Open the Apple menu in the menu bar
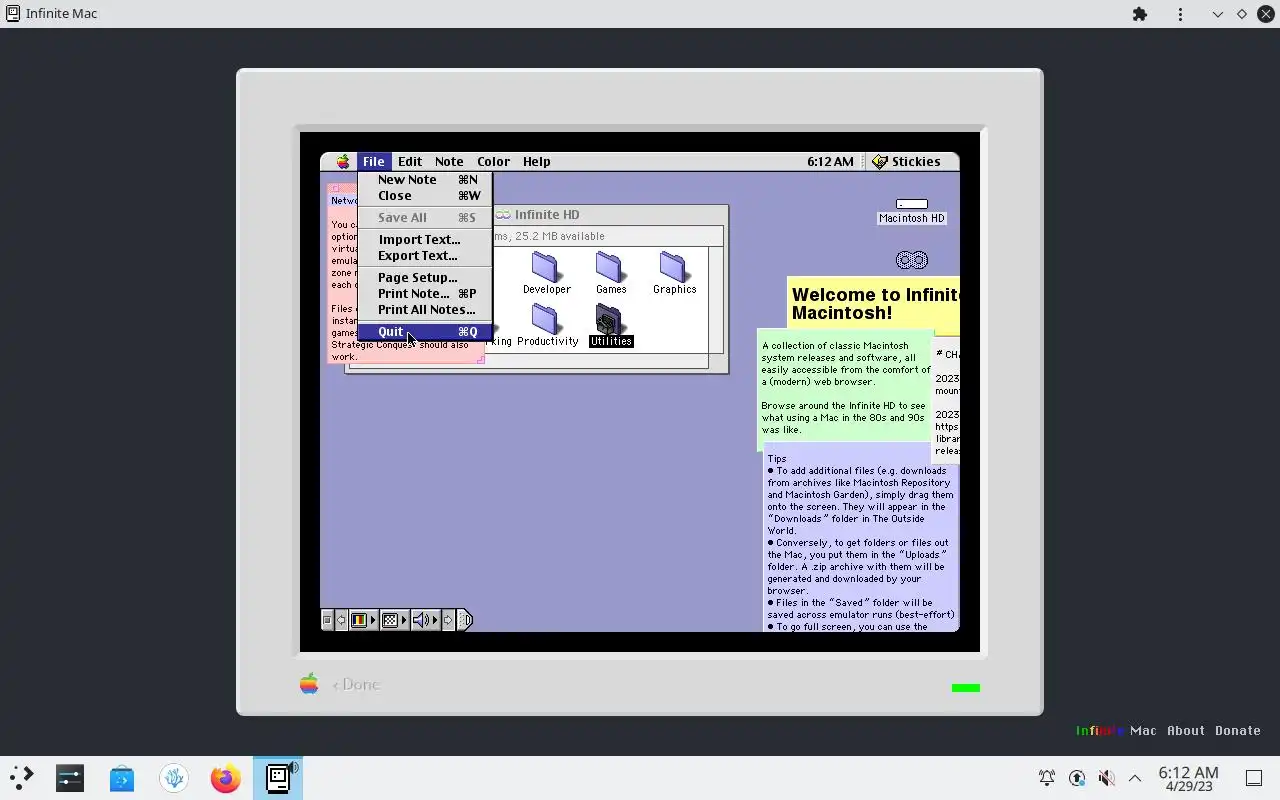The width and height of the screenshot is (1280, 800). (343, 162)
